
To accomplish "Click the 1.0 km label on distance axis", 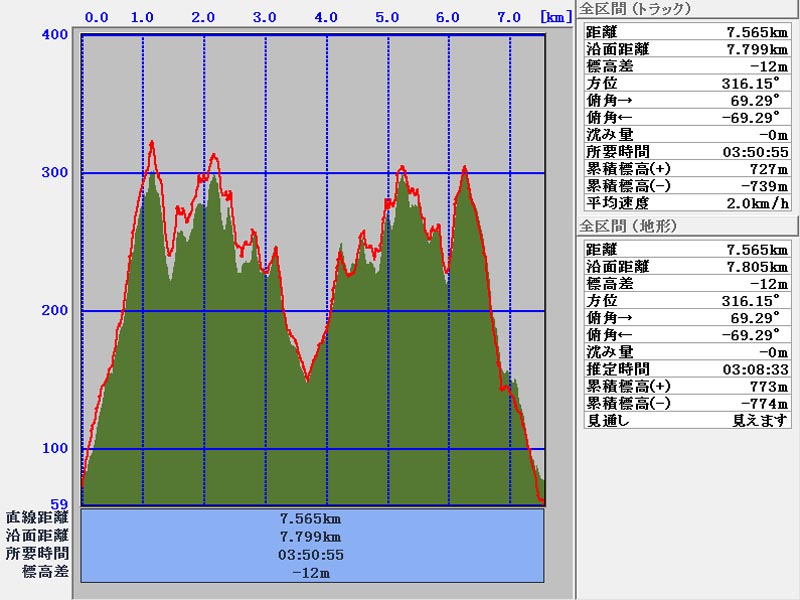I will click(x=142, y=17).
